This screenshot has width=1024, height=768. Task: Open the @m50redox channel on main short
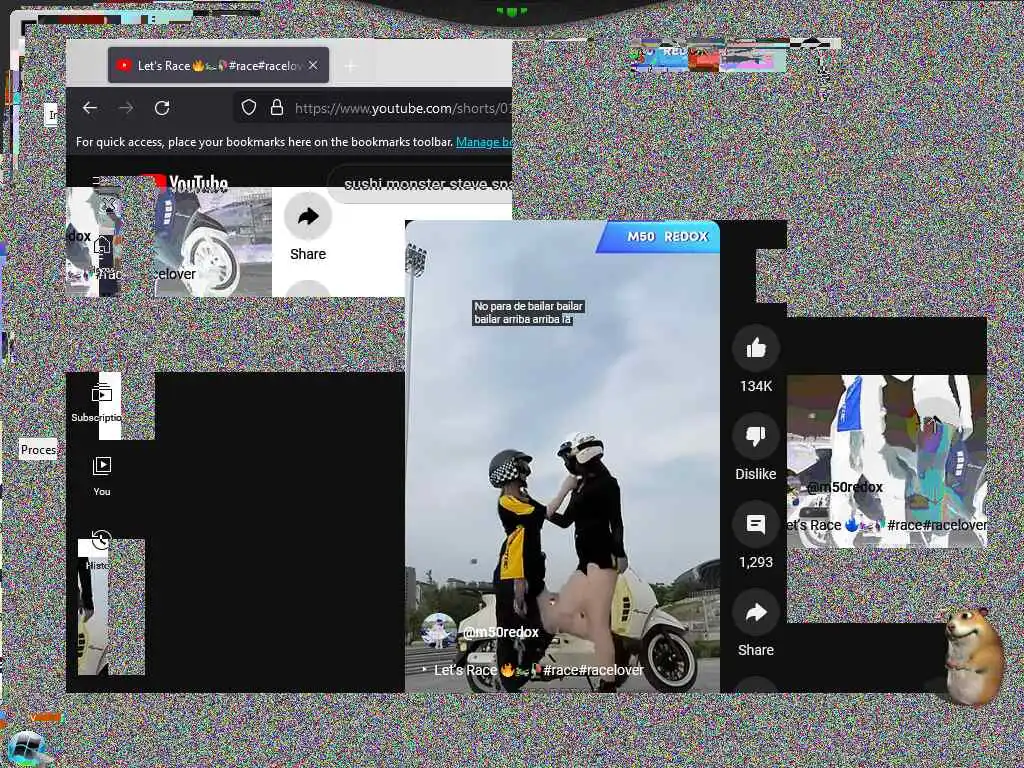(x=501, y=632)
